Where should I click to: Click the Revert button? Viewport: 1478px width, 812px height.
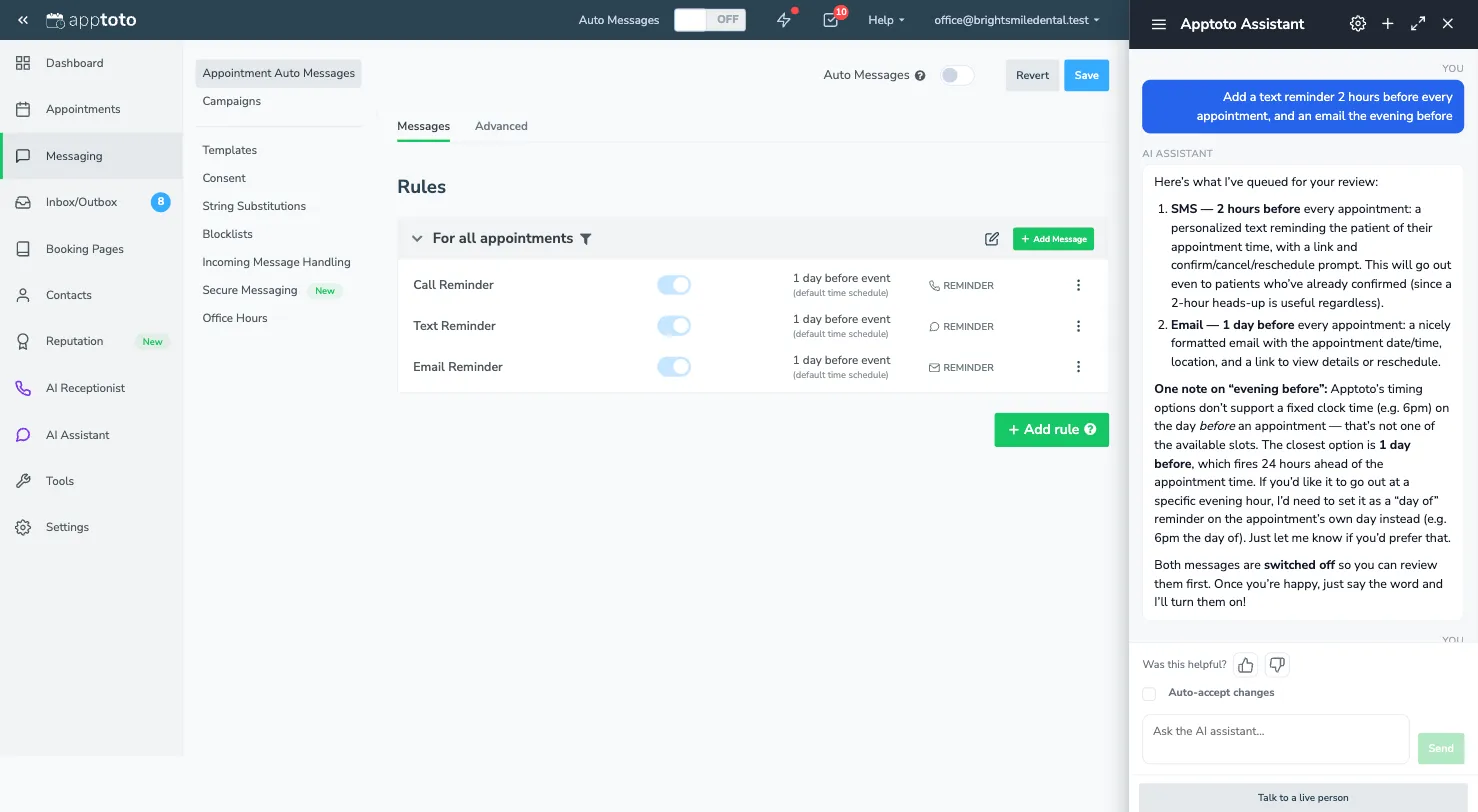pyautogui.click(x=1032, y=75)
